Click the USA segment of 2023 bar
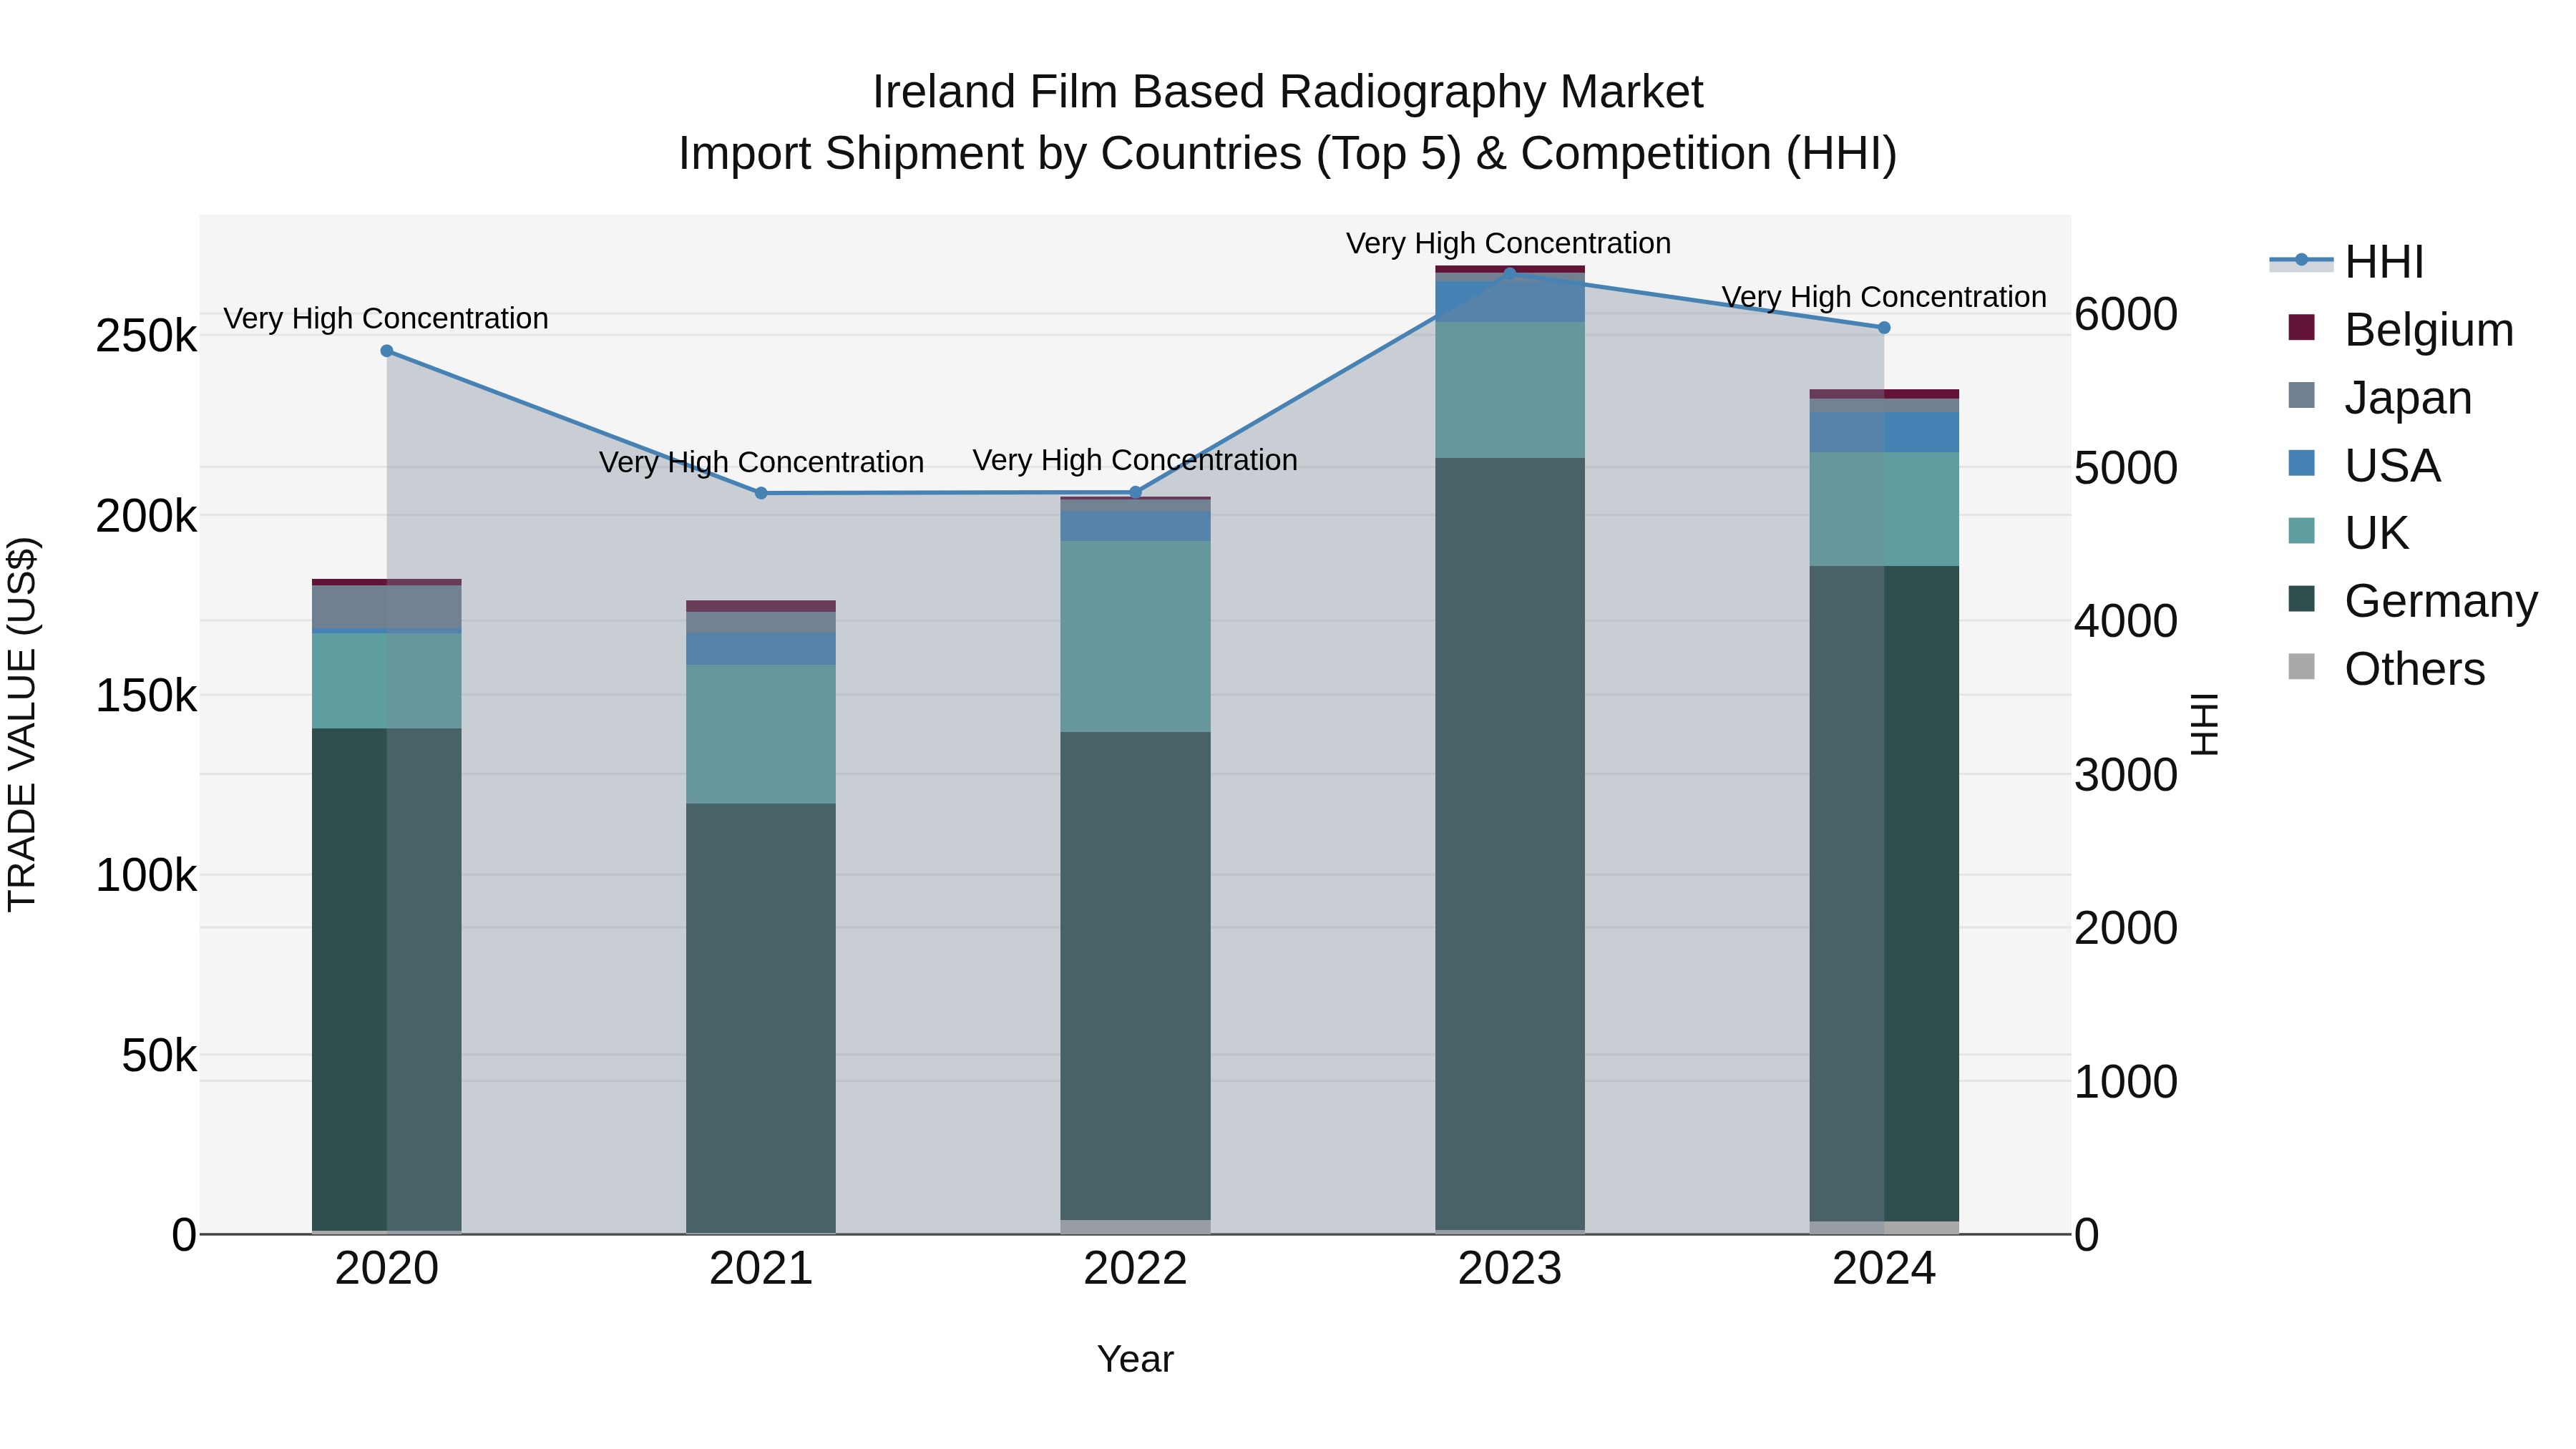The width and height of the screenshot is (2576, 1449). tap(1510, 302)
